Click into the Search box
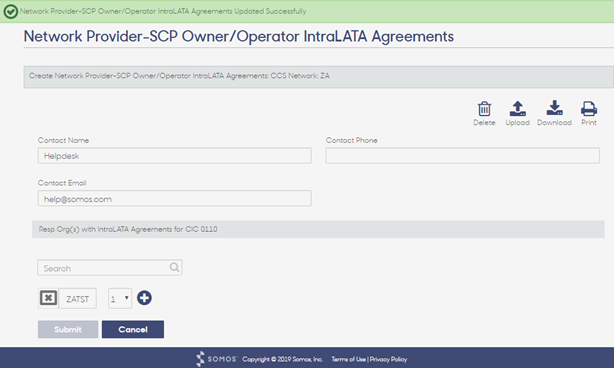 click(110, 268)
